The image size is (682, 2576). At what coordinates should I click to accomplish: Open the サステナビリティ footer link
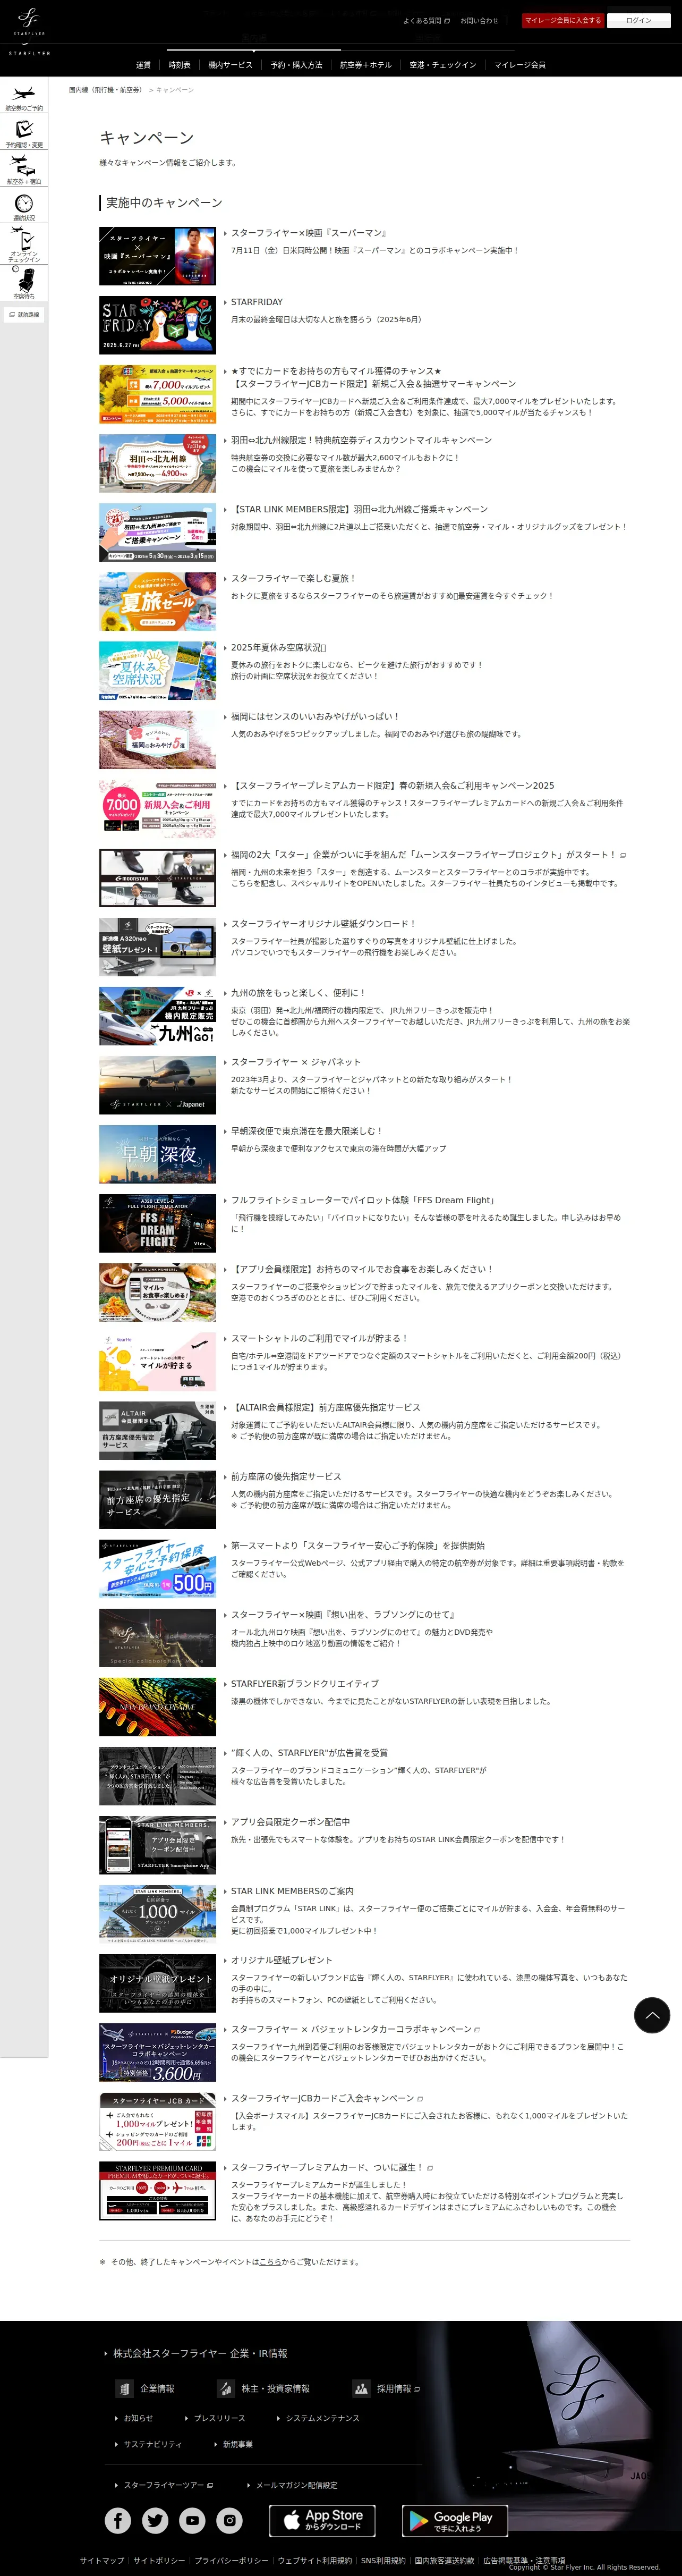click(x=153, y=2444)
